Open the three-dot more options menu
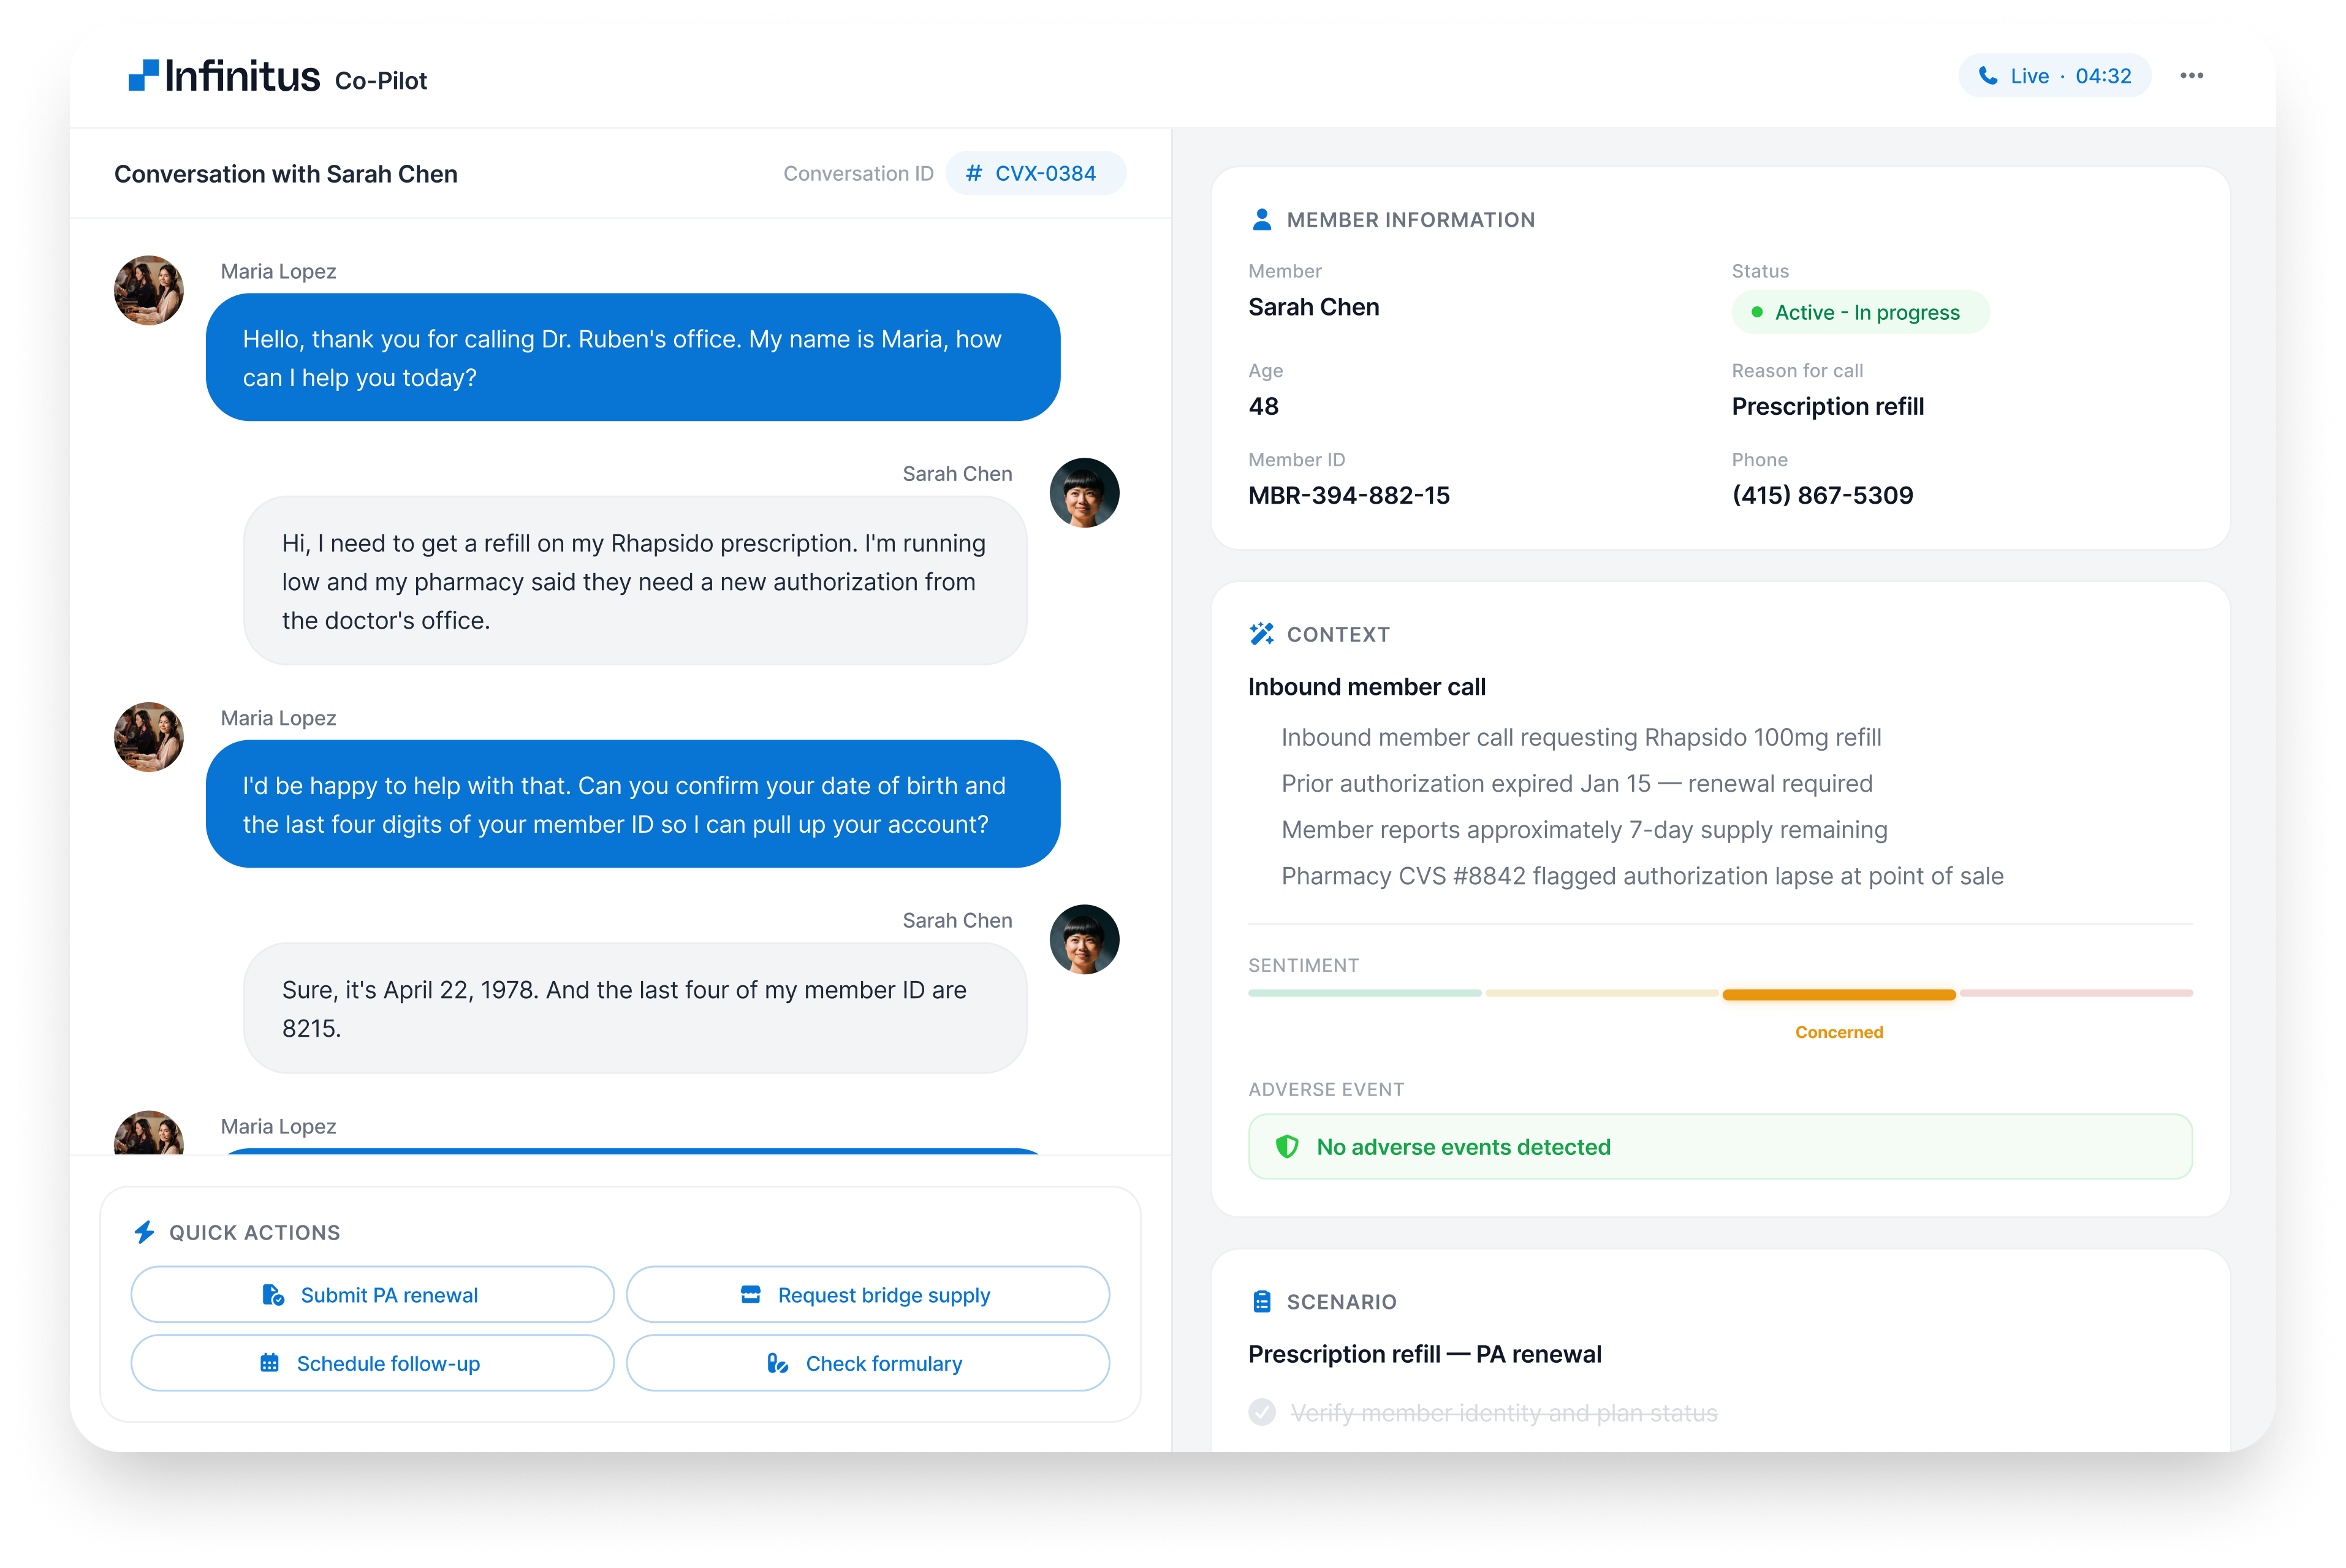 (2191, 76)
